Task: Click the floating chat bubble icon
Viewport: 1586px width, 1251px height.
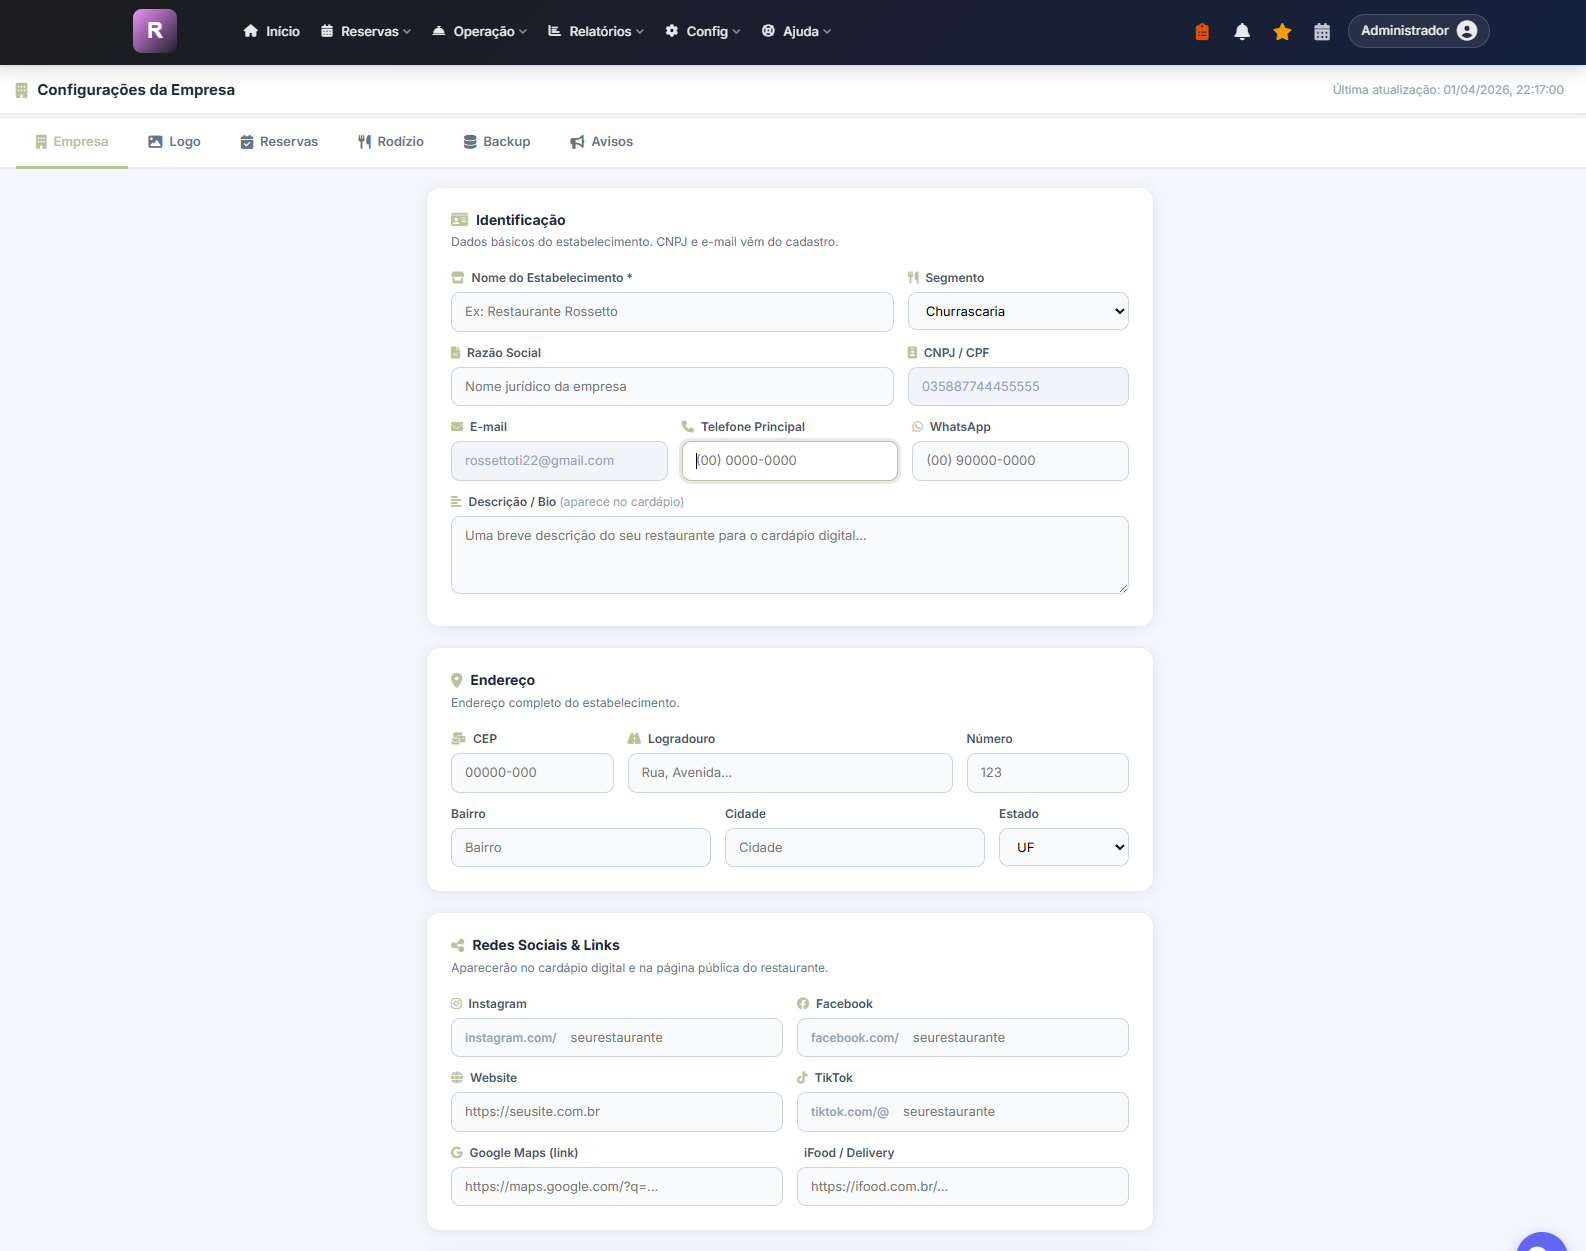Action: click(1542, 1243)
